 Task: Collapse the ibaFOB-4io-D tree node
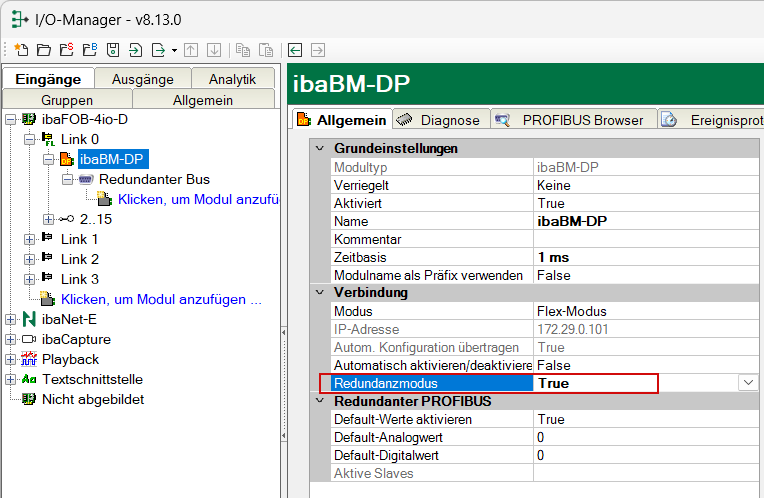click(10, 119)
